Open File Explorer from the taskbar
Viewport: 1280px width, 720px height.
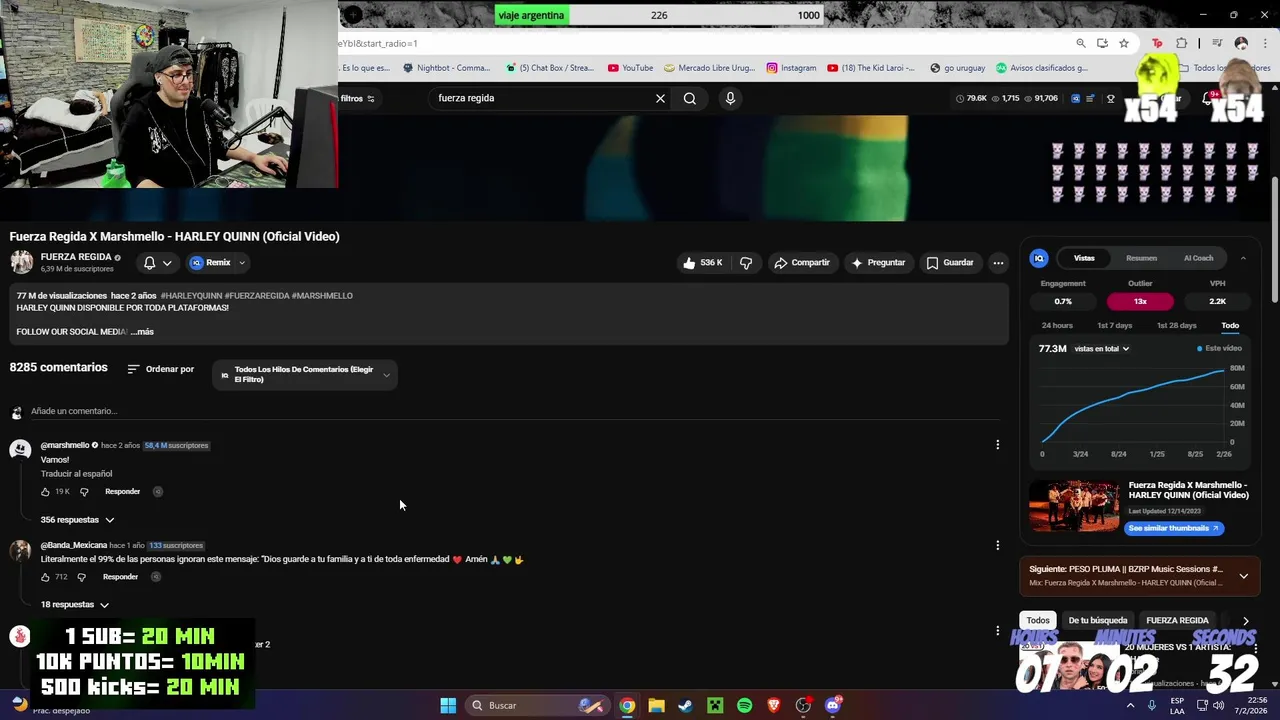(656, 705)
